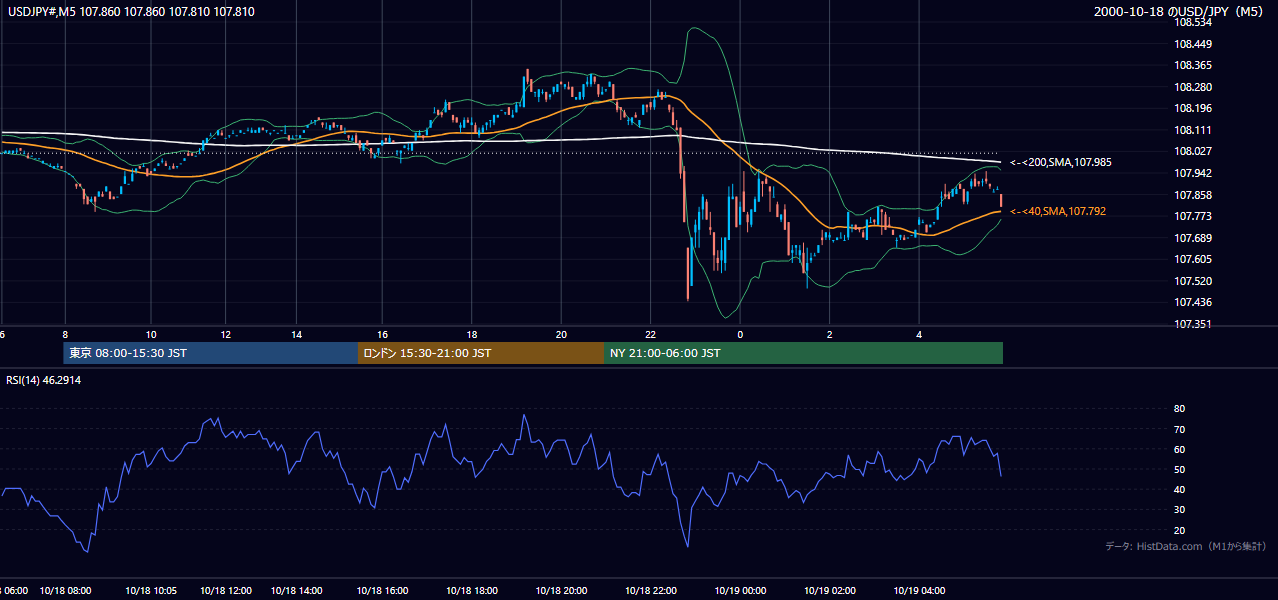Click hour mark 12 on price chart axis
Viewport: 1278px width, 600px height.
coord(226,333)
